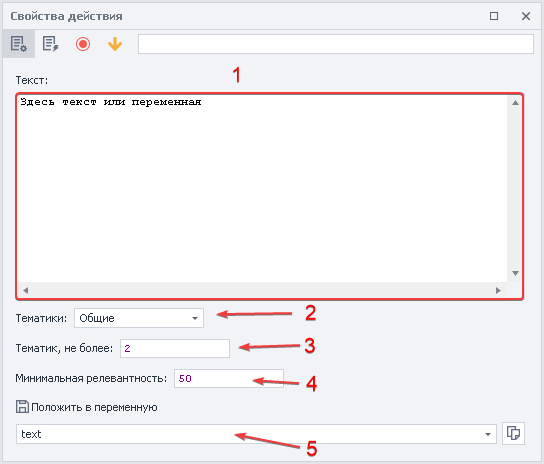
Task: Open the variable dropdown containing text
Action: (x=256, y=434)
